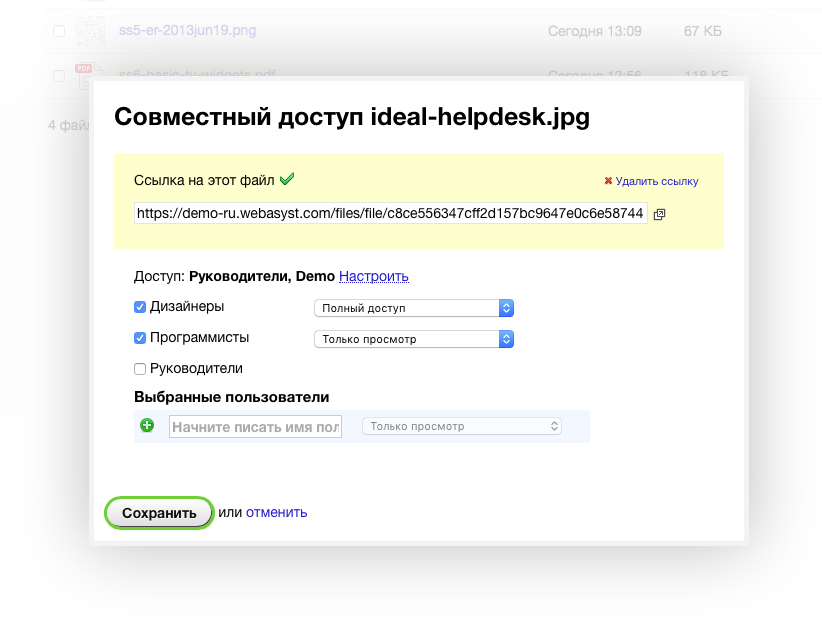Viewport: 822px width, 625px height.
Task: Enable the Руководители group checkbox
Action: click(140, 369)
